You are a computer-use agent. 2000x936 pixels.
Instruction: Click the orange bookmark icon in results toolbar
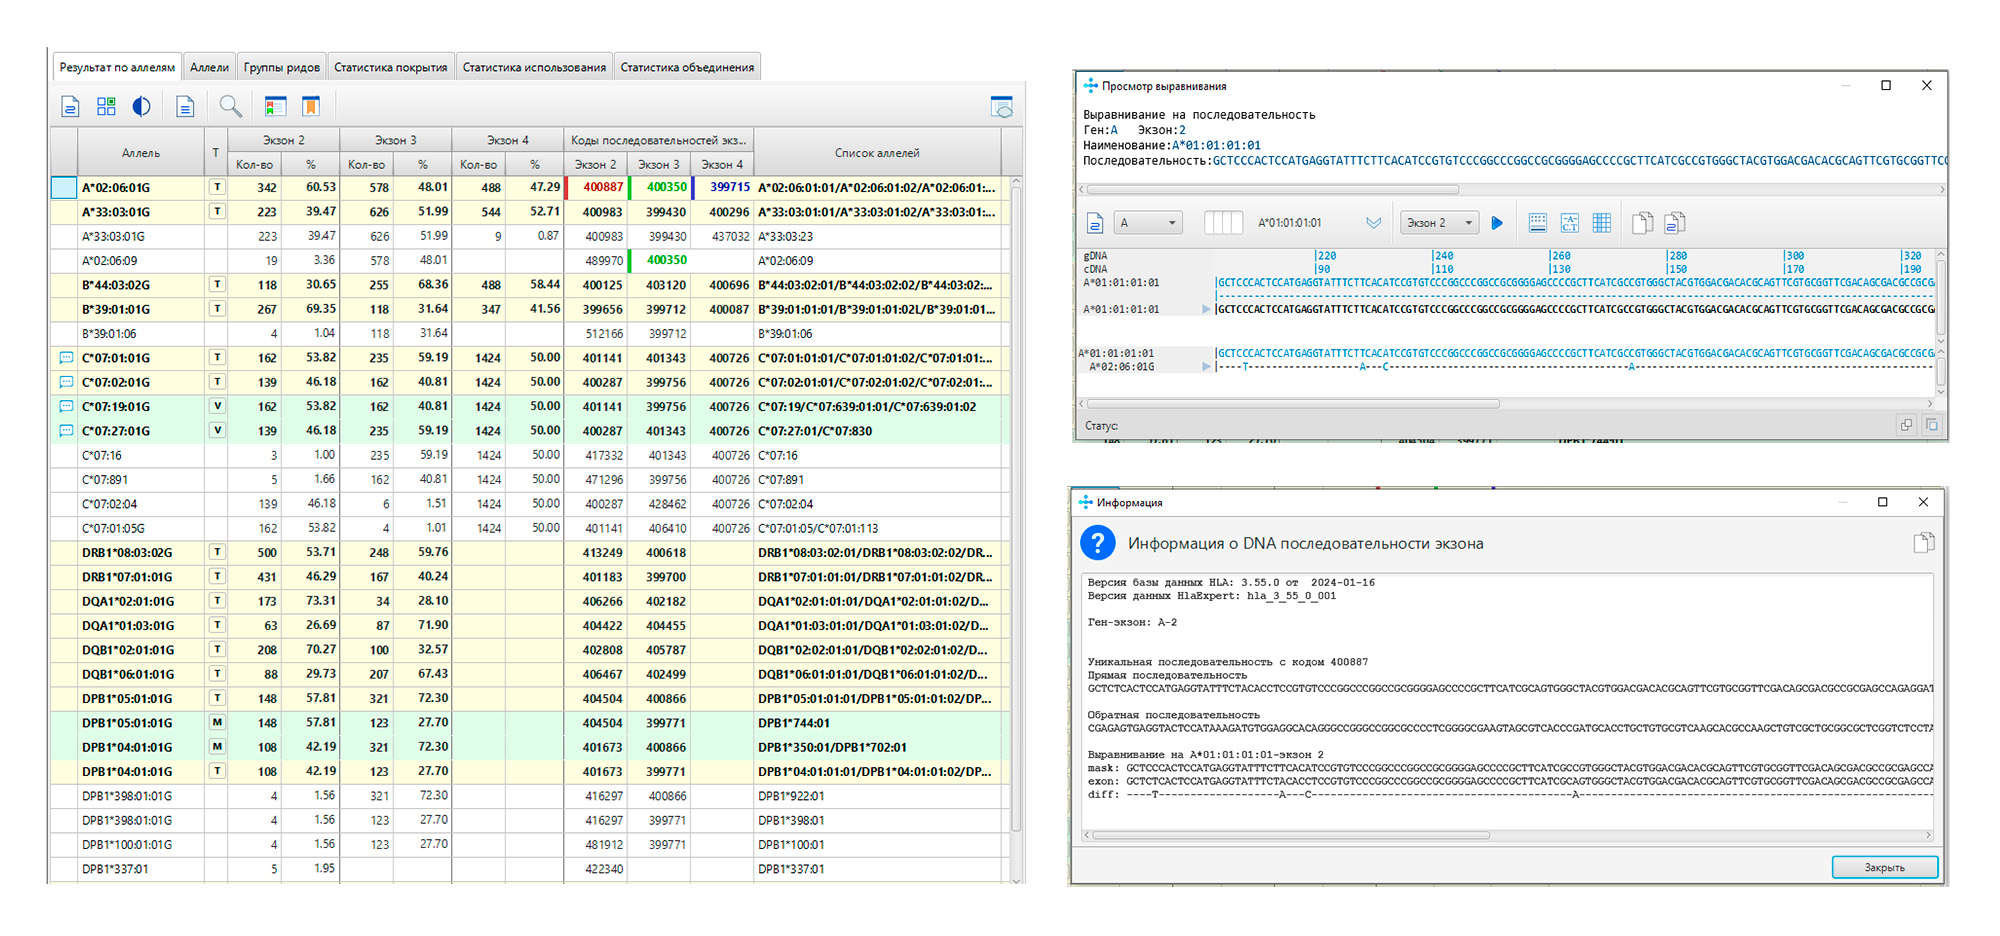[311, 106]
